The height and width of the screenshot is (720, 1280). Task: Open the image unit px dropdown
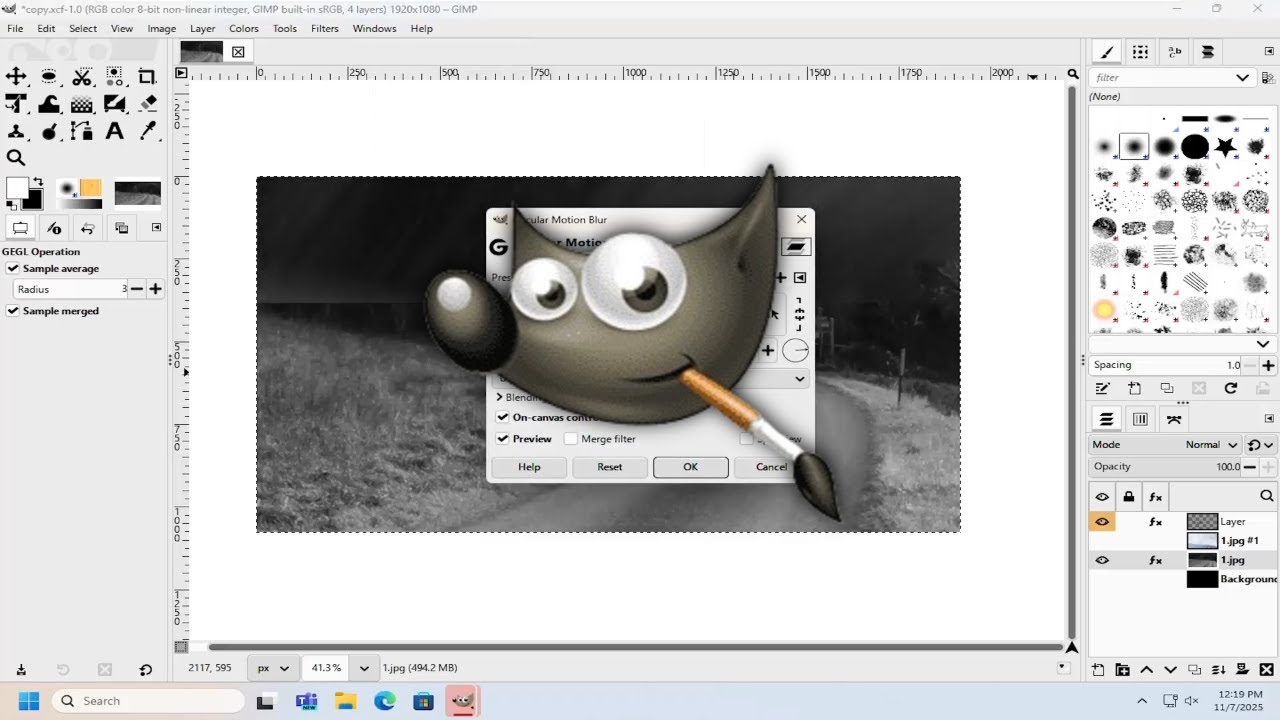click(x=274, y=667)
